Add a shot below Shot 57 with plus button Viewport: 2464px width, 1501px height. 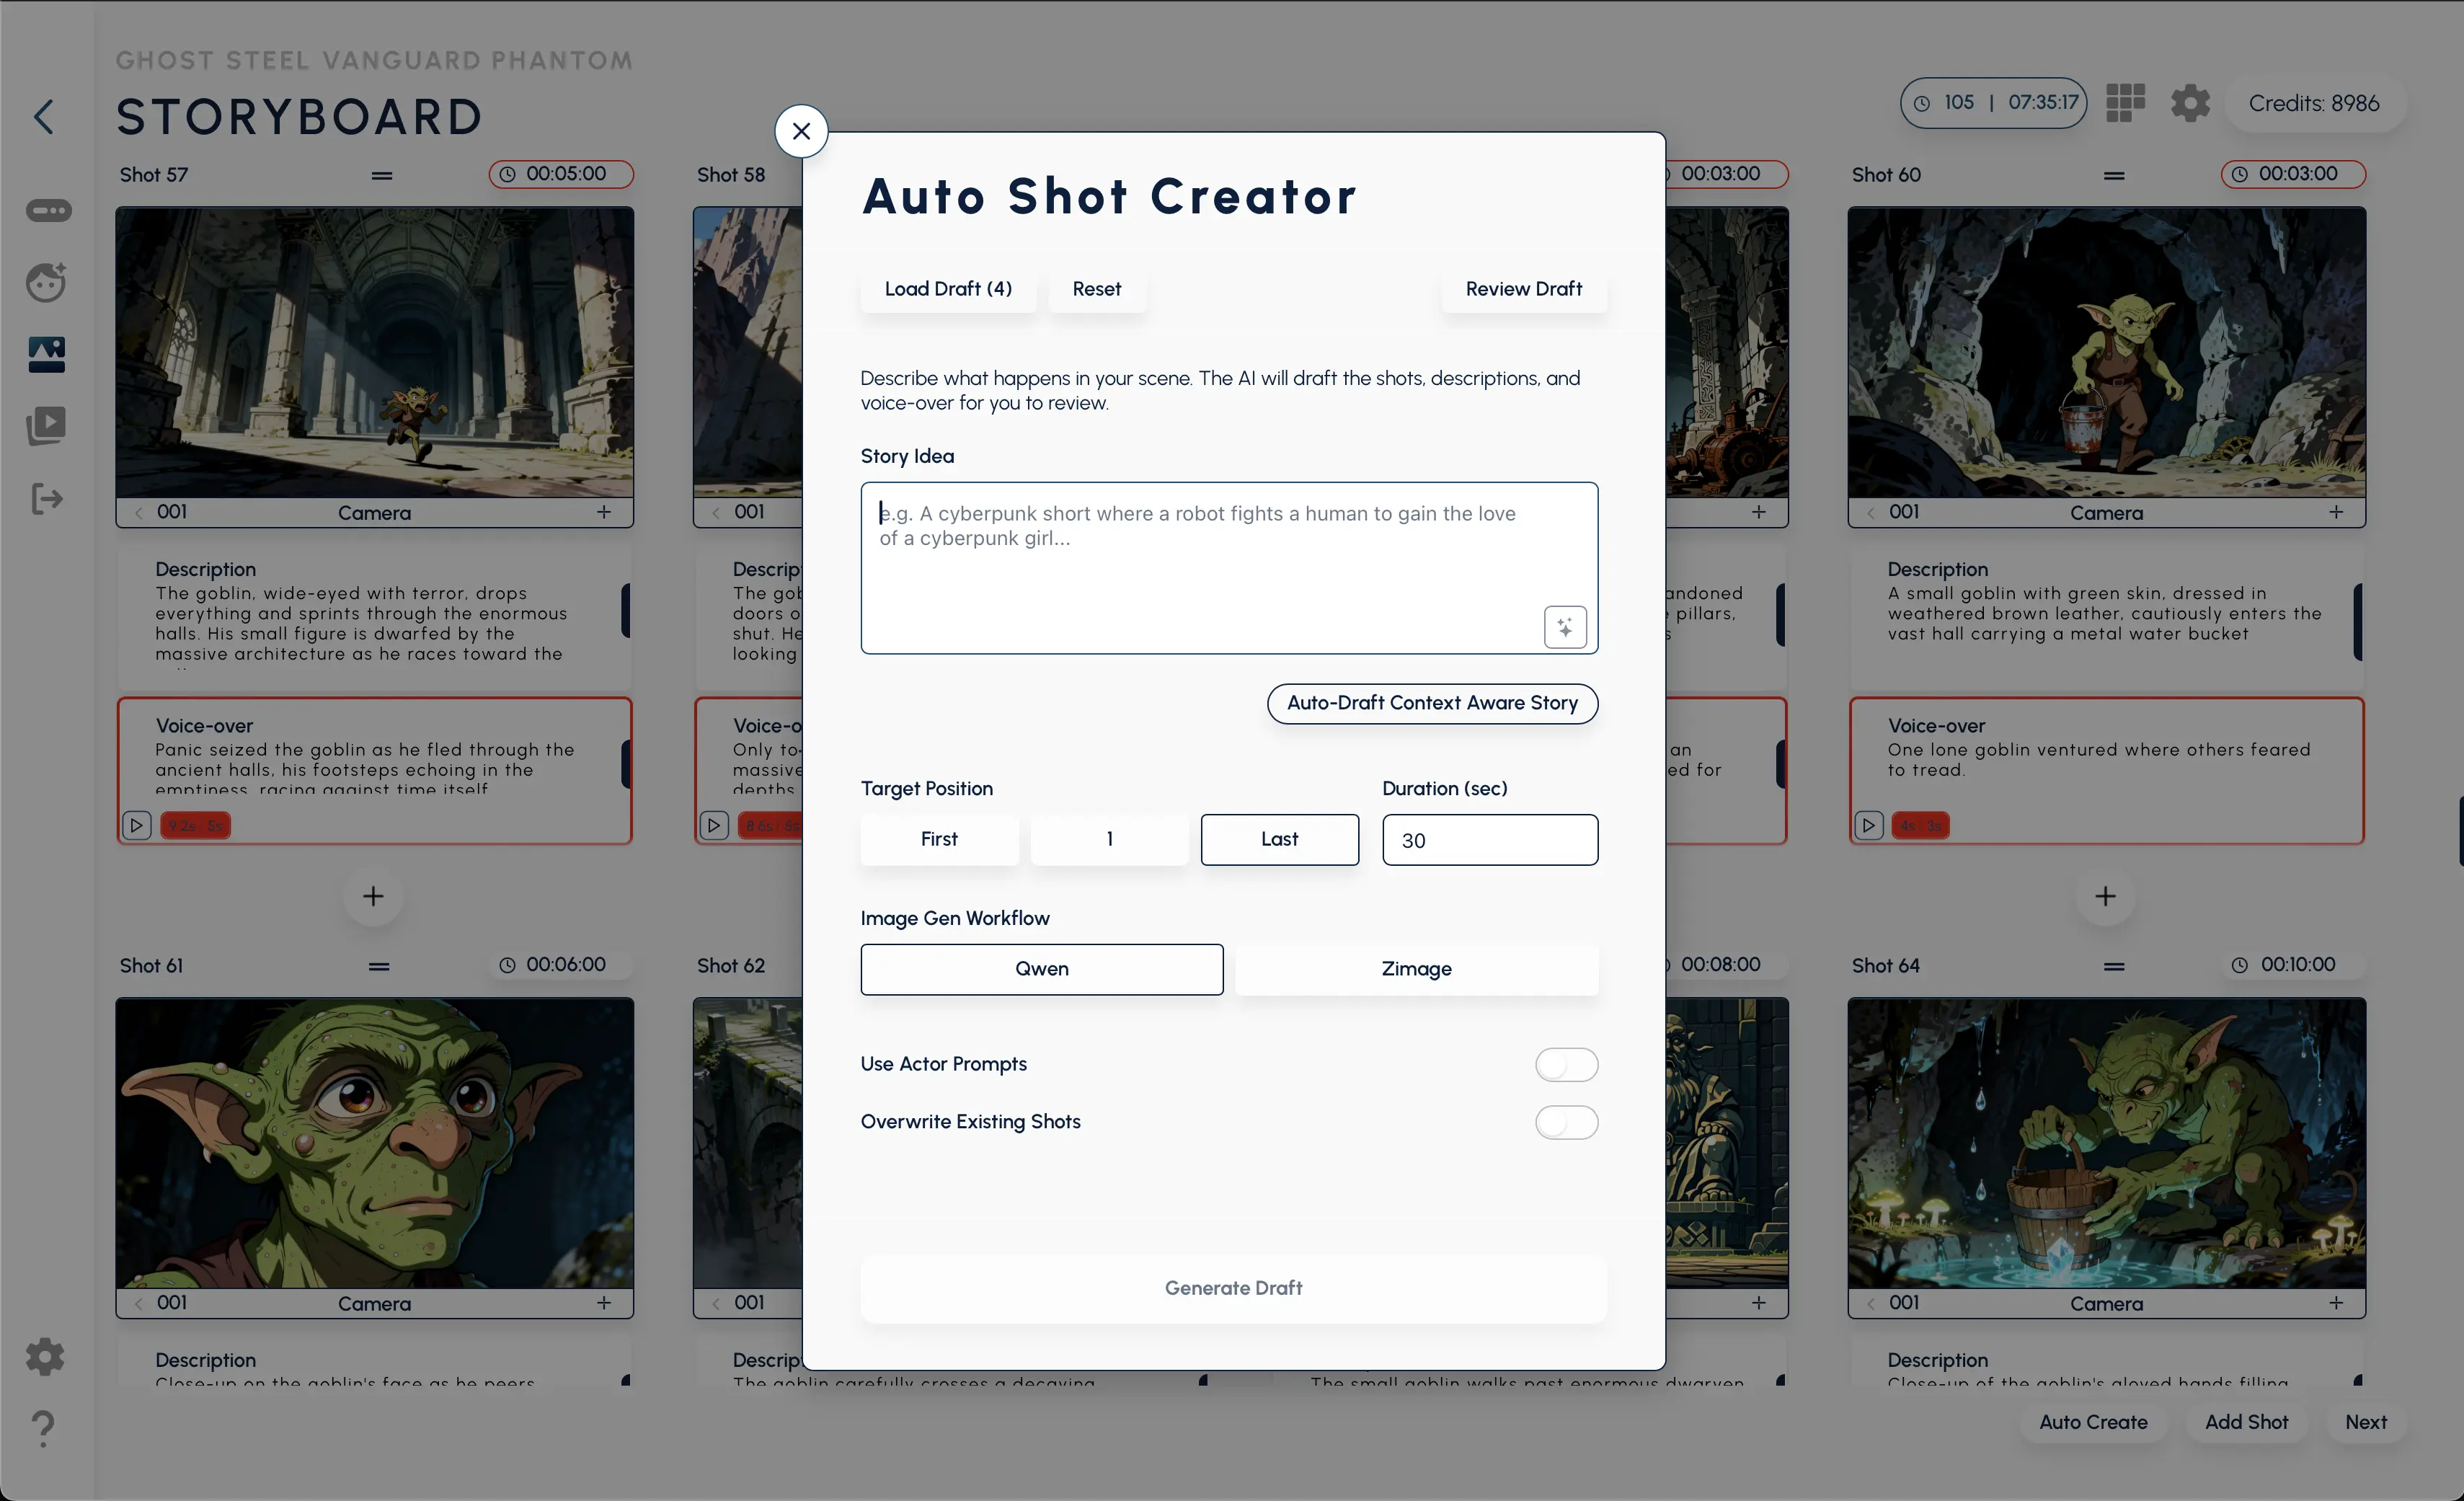tap(373, 896)
